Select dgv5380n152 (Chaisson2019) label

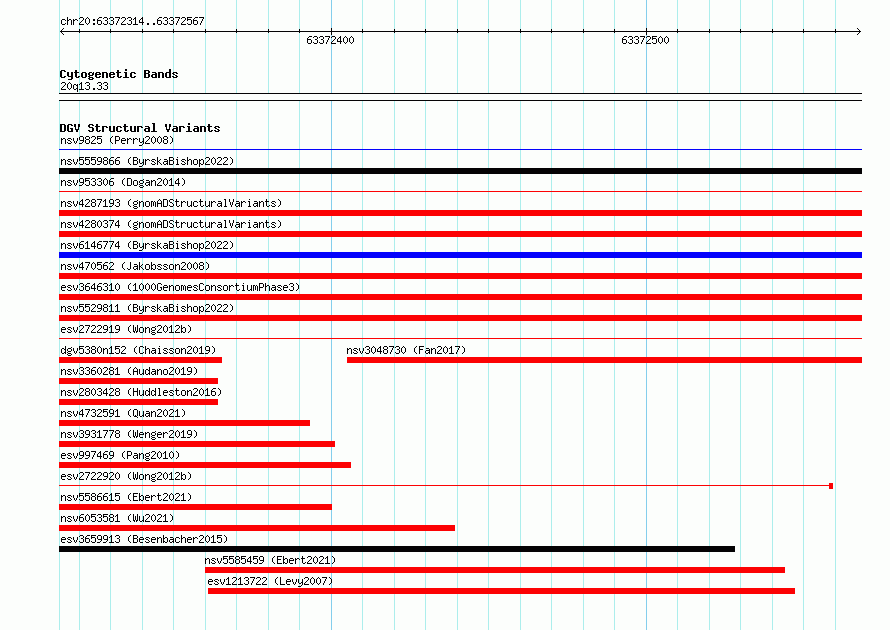coord(138,350)
